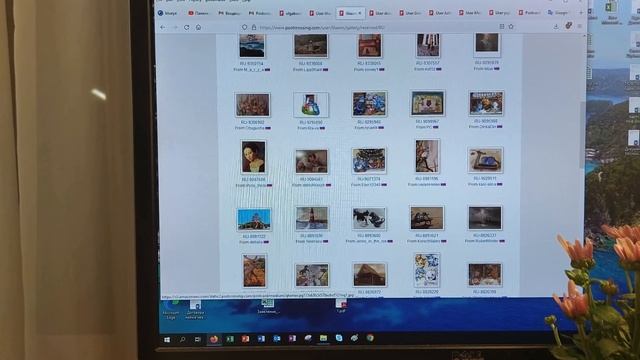Open the Windows Start menu
640x360 pixels.
167,340
